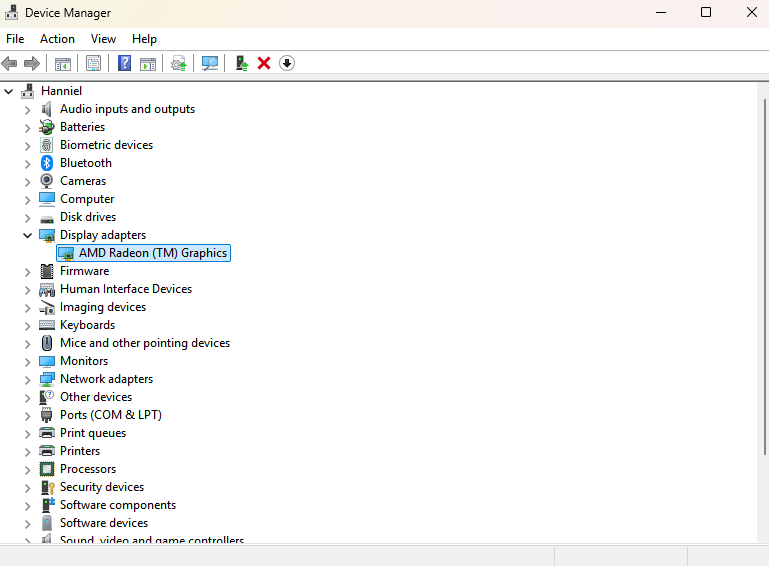Screen dimensions: 769x566
Task: Expand the Audio inputs and outputs category
Action: [x=27, y=110]
